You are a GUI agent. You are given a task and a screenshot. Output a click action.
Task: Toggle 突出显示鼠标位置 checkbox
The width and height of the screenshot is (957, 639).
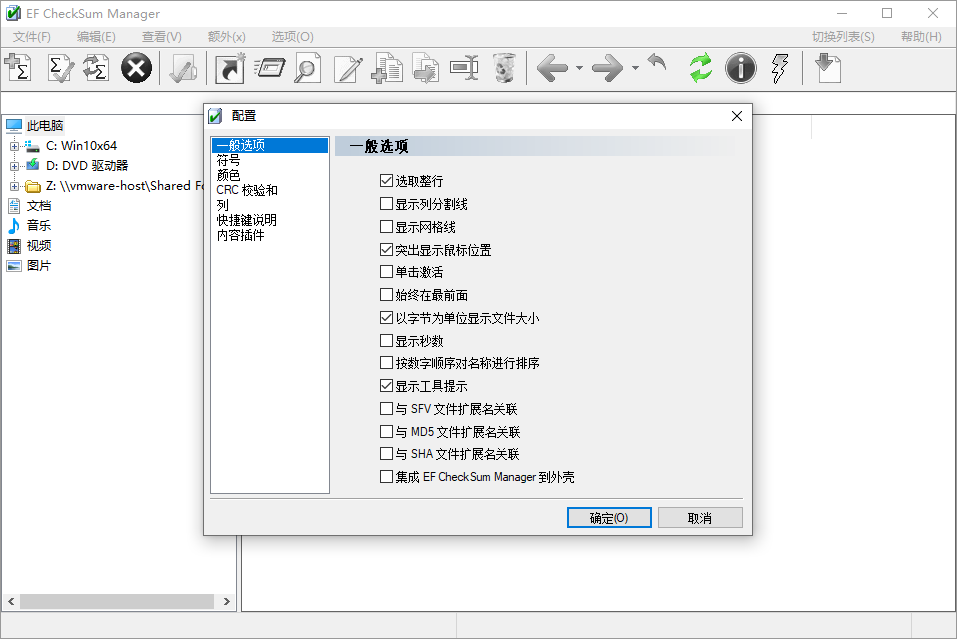coord(386,250)
